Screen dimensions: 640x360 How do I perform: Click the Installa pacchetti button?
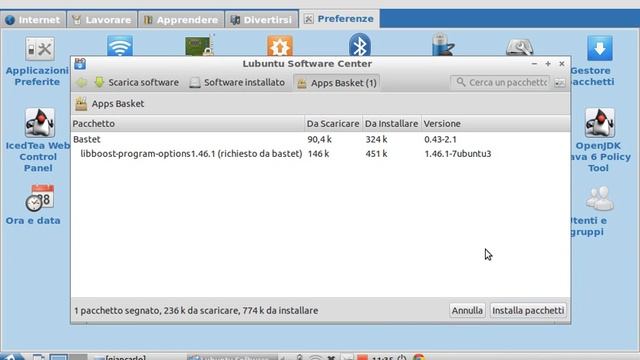(528, 311)
